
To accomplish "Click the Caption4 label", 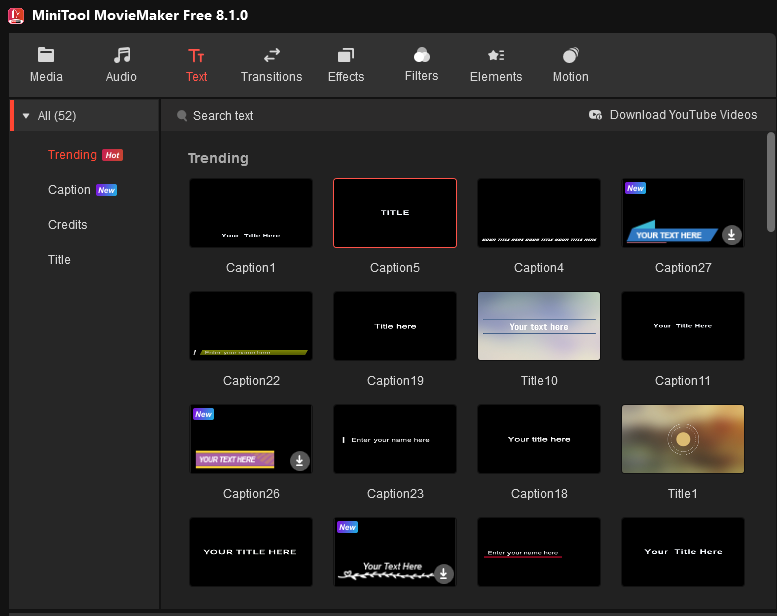I will pos(539,268).
